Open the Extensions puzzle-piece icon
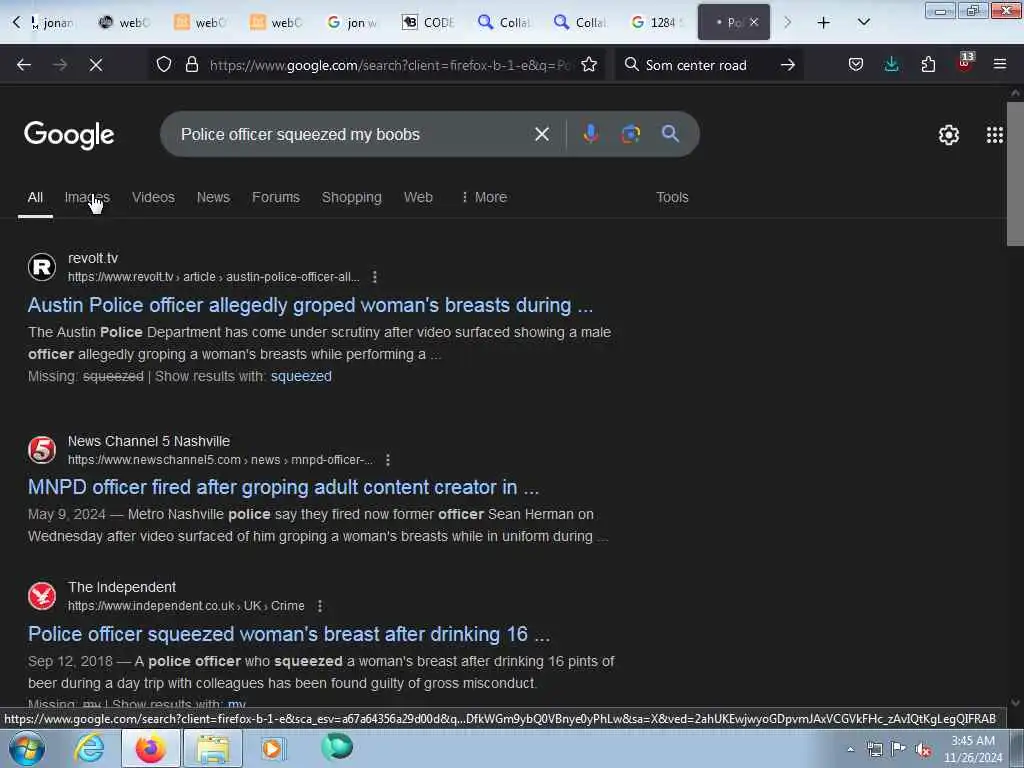The width and height of the screenshot is (1024, 768). pos(928,64)
